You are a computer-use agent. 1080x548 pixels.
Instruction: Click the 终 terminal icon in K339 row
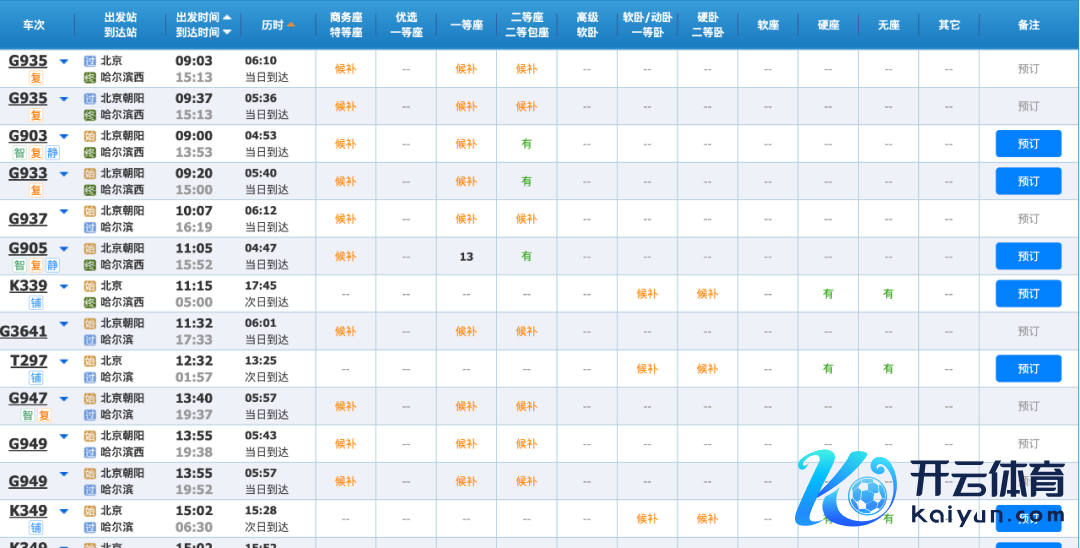click(90, 302)
